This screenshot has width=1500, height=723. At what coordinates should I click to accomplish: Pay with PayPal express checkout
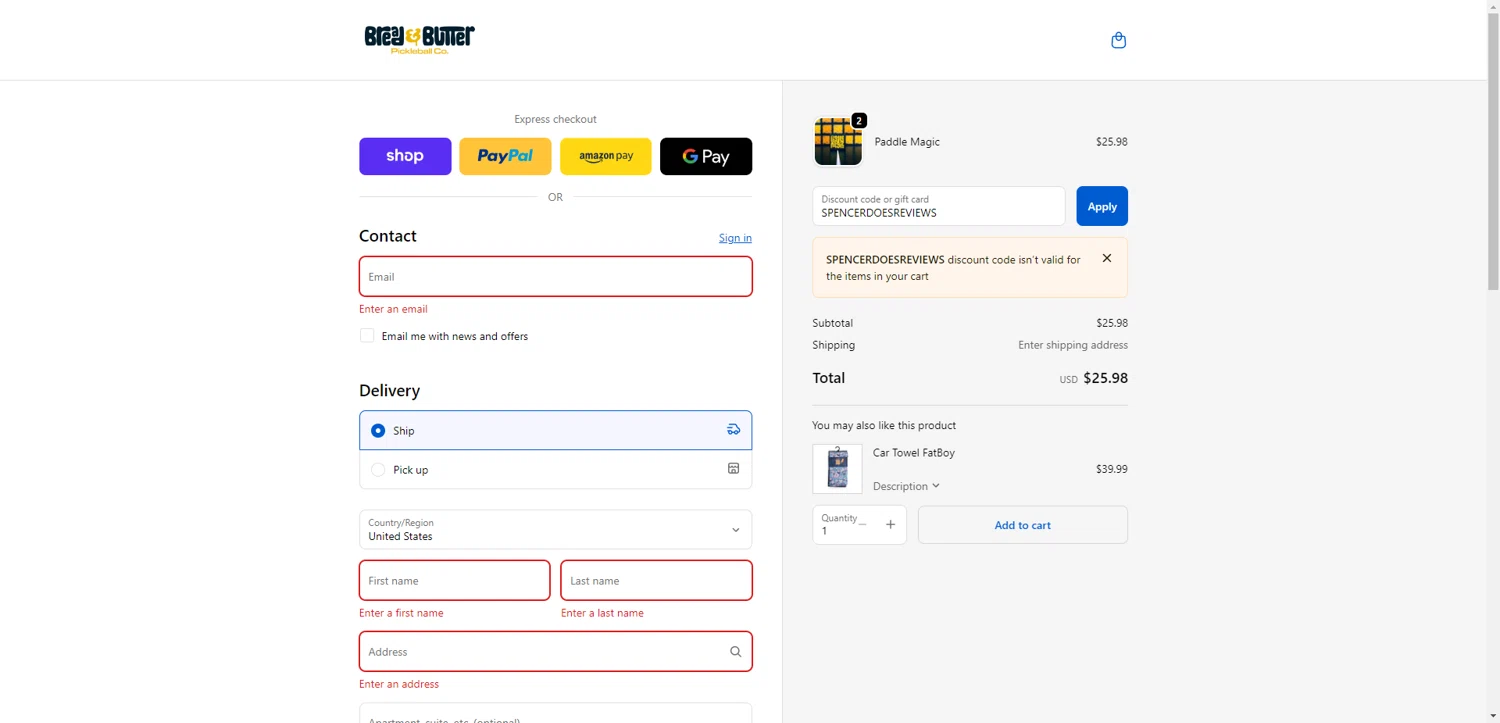(x=505, y=156)
